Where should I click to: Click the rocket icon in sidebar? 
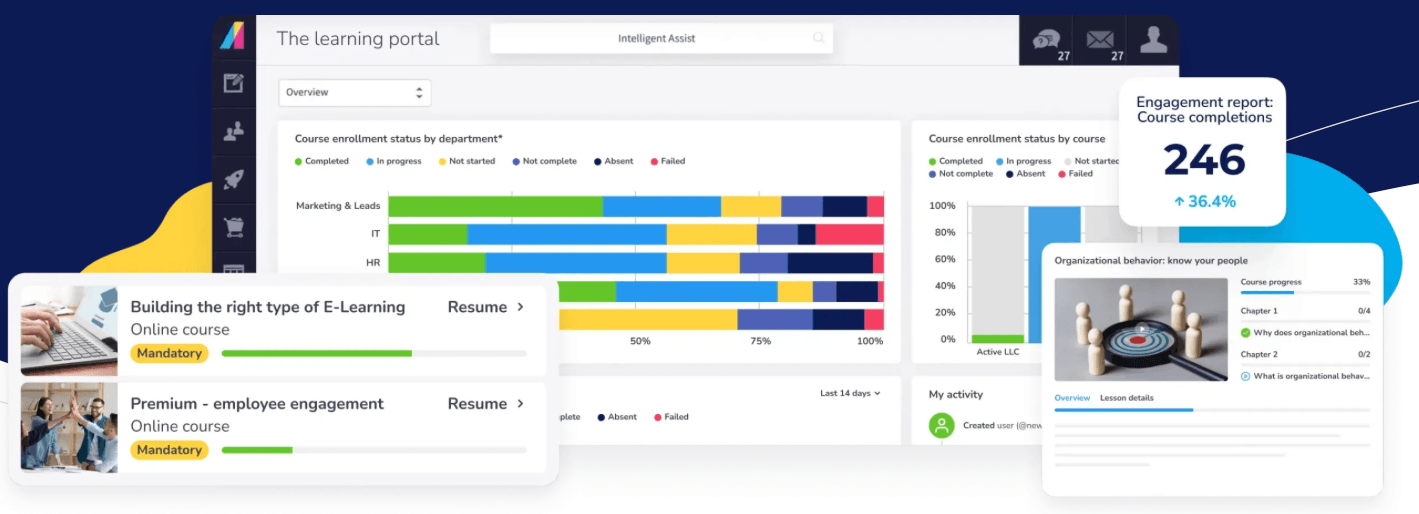click(233, 180)
